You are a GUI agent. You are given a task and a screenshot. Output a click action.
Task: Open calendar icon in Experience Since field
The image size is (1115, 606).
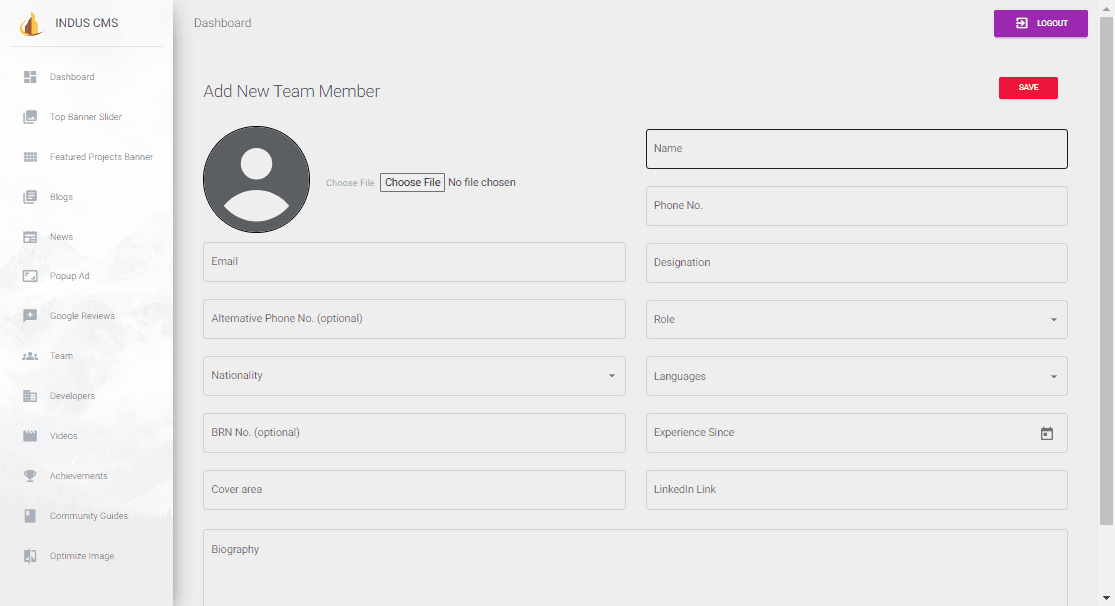coord(1047,434)
